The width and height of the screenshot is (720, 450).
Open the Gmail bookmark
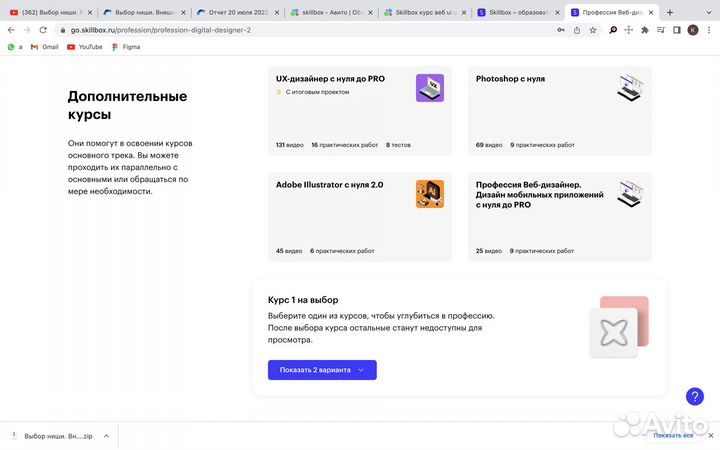(45, 47)
